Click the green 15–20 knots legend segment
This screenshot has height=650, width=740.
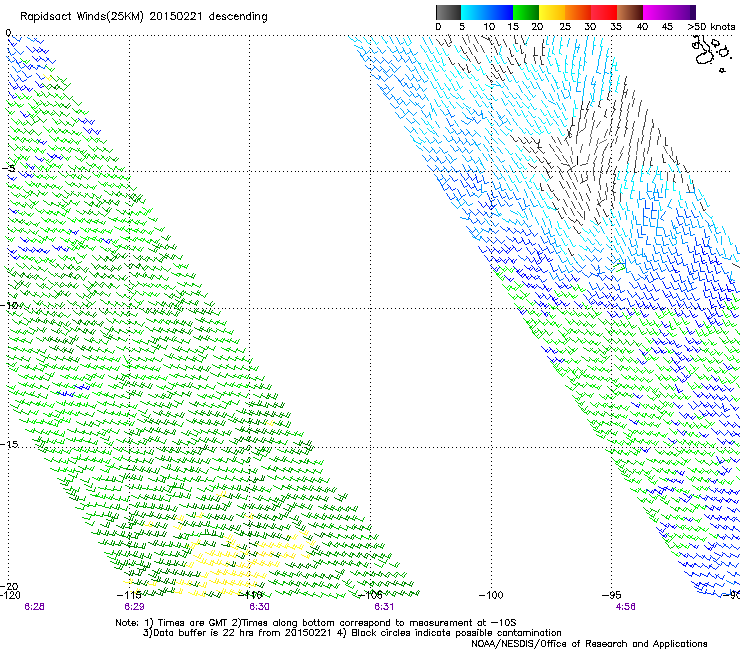[526, 12]
